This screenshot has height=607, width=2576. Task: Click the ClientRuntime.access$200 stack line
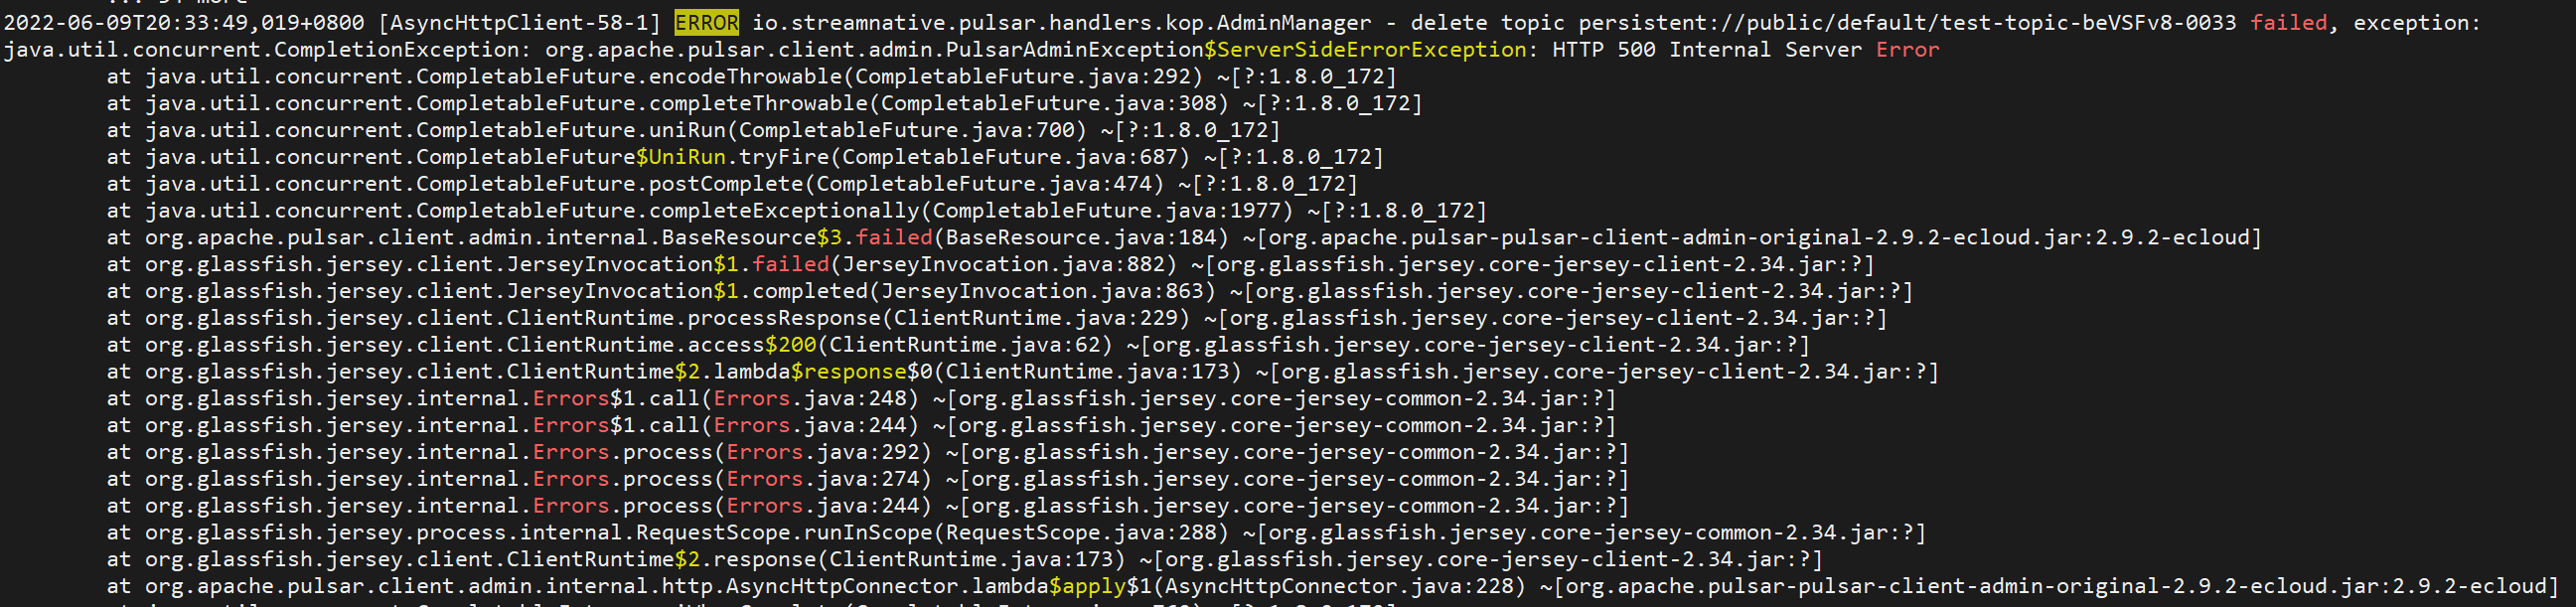(x=958, y=346)
